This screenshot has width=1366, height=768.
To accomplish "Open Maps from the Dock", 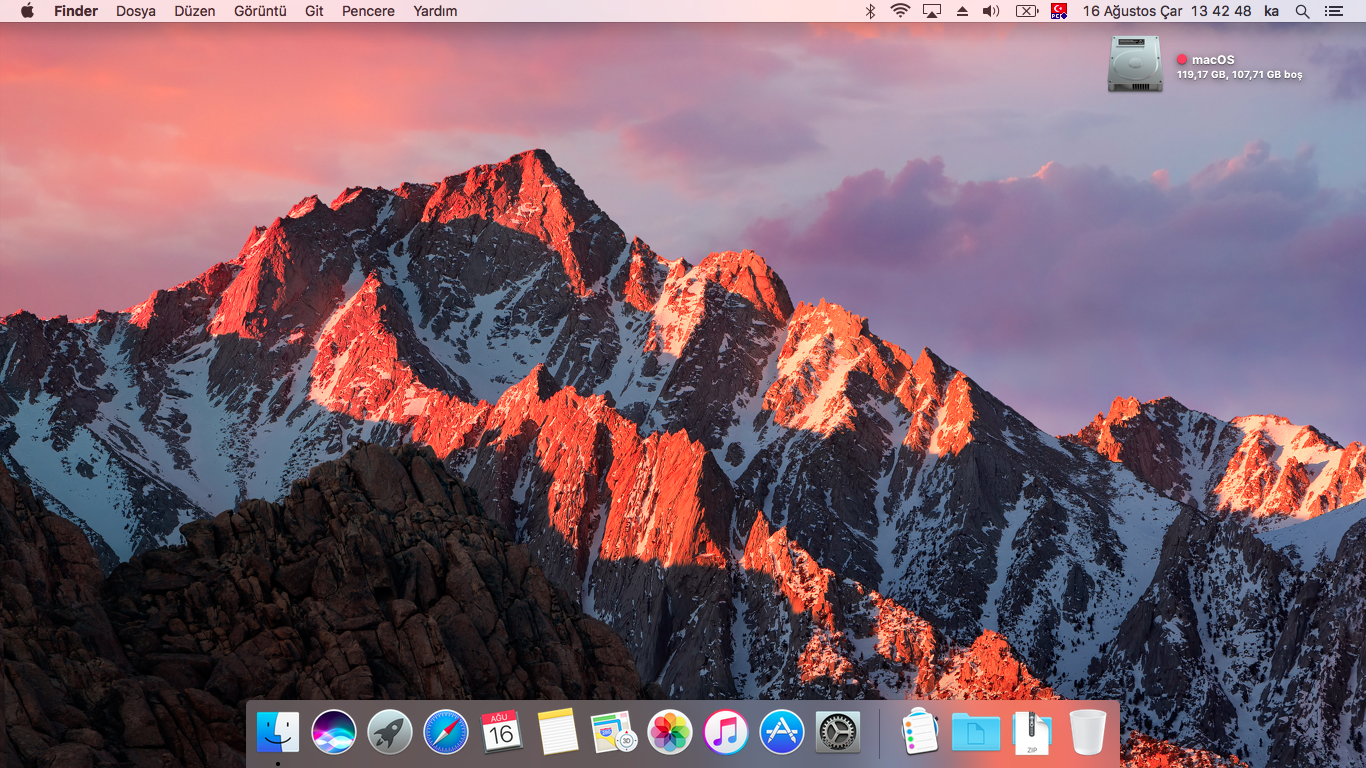I will click(x=614, y=732).
